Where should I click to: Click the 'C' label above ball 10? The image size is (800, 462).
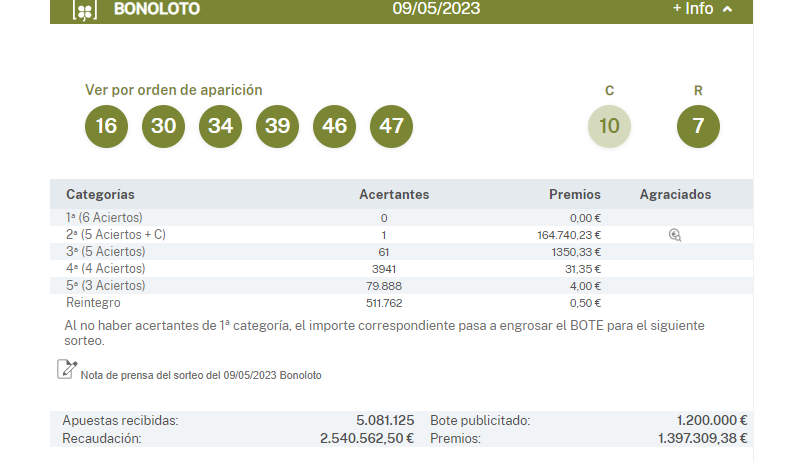pyautogui.click(x=609, y=91)
